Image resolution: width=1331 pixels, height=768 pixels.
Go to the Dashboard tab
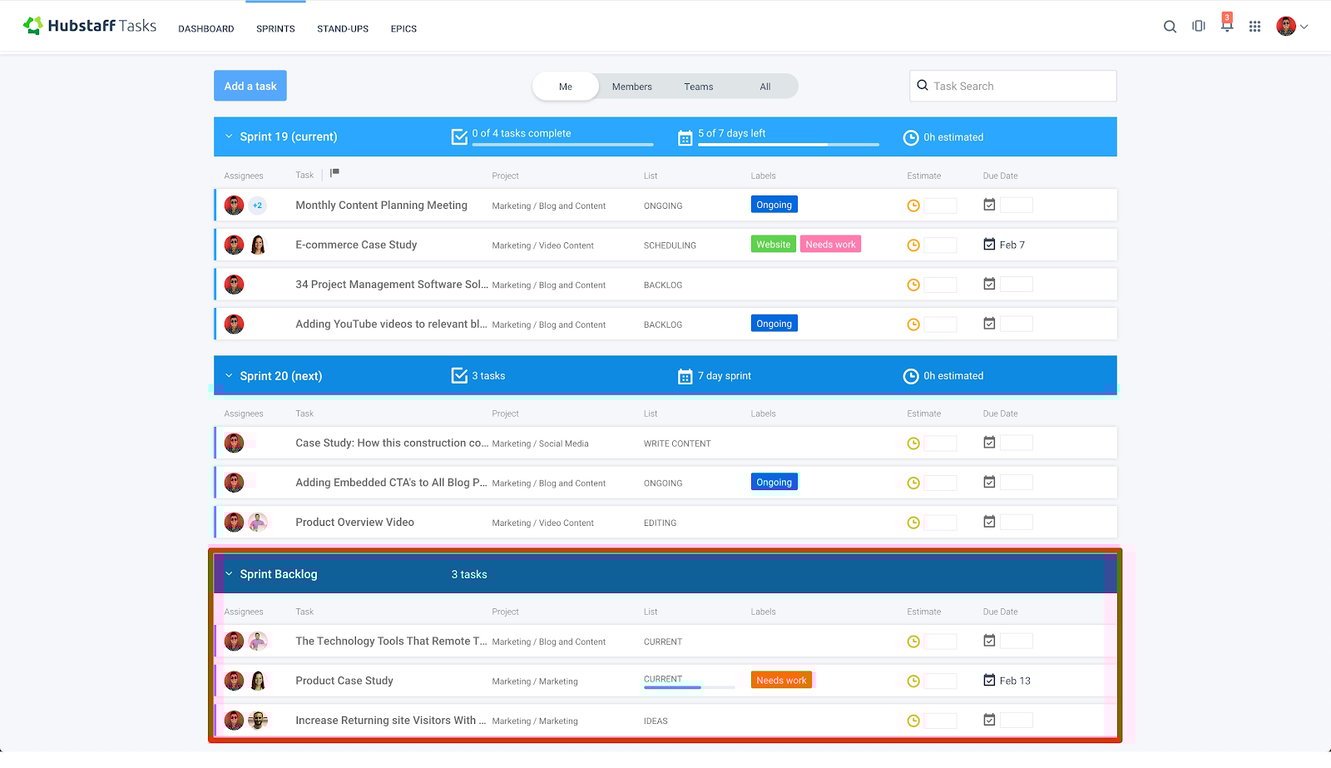click(x=206, y=29)
